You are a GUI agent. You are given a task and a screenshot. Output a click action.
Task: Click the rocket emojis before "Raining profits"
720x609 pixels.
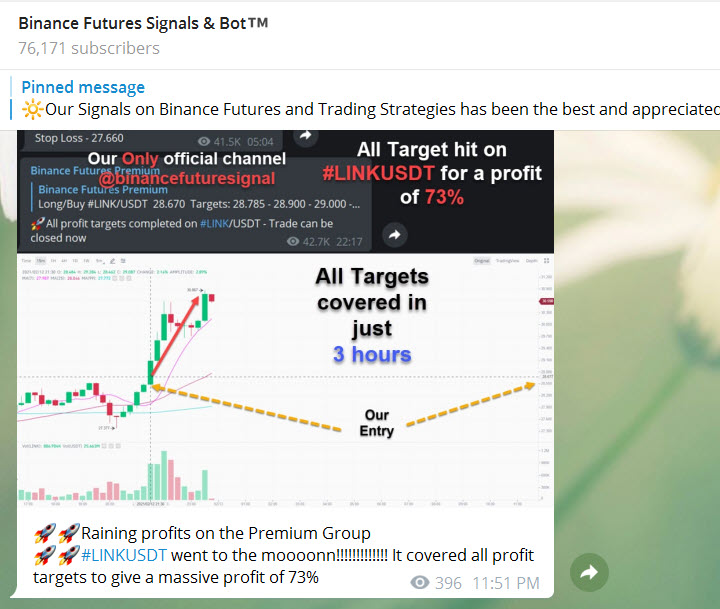point(56,533)
